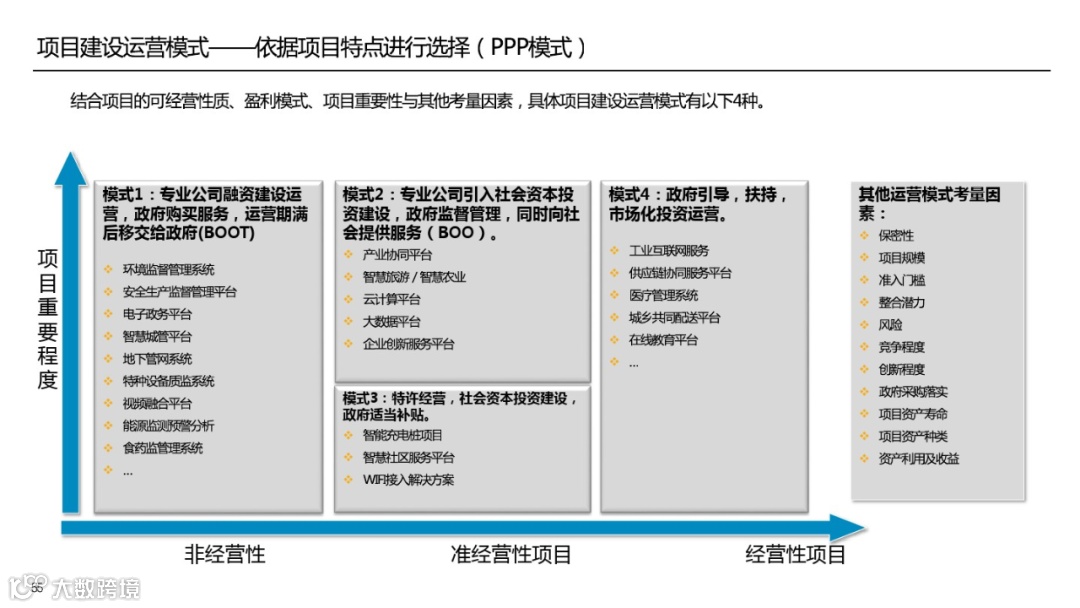Select bullet item '电子政务平台'
Screen dimensions: 1080x608
coord(157,314)
